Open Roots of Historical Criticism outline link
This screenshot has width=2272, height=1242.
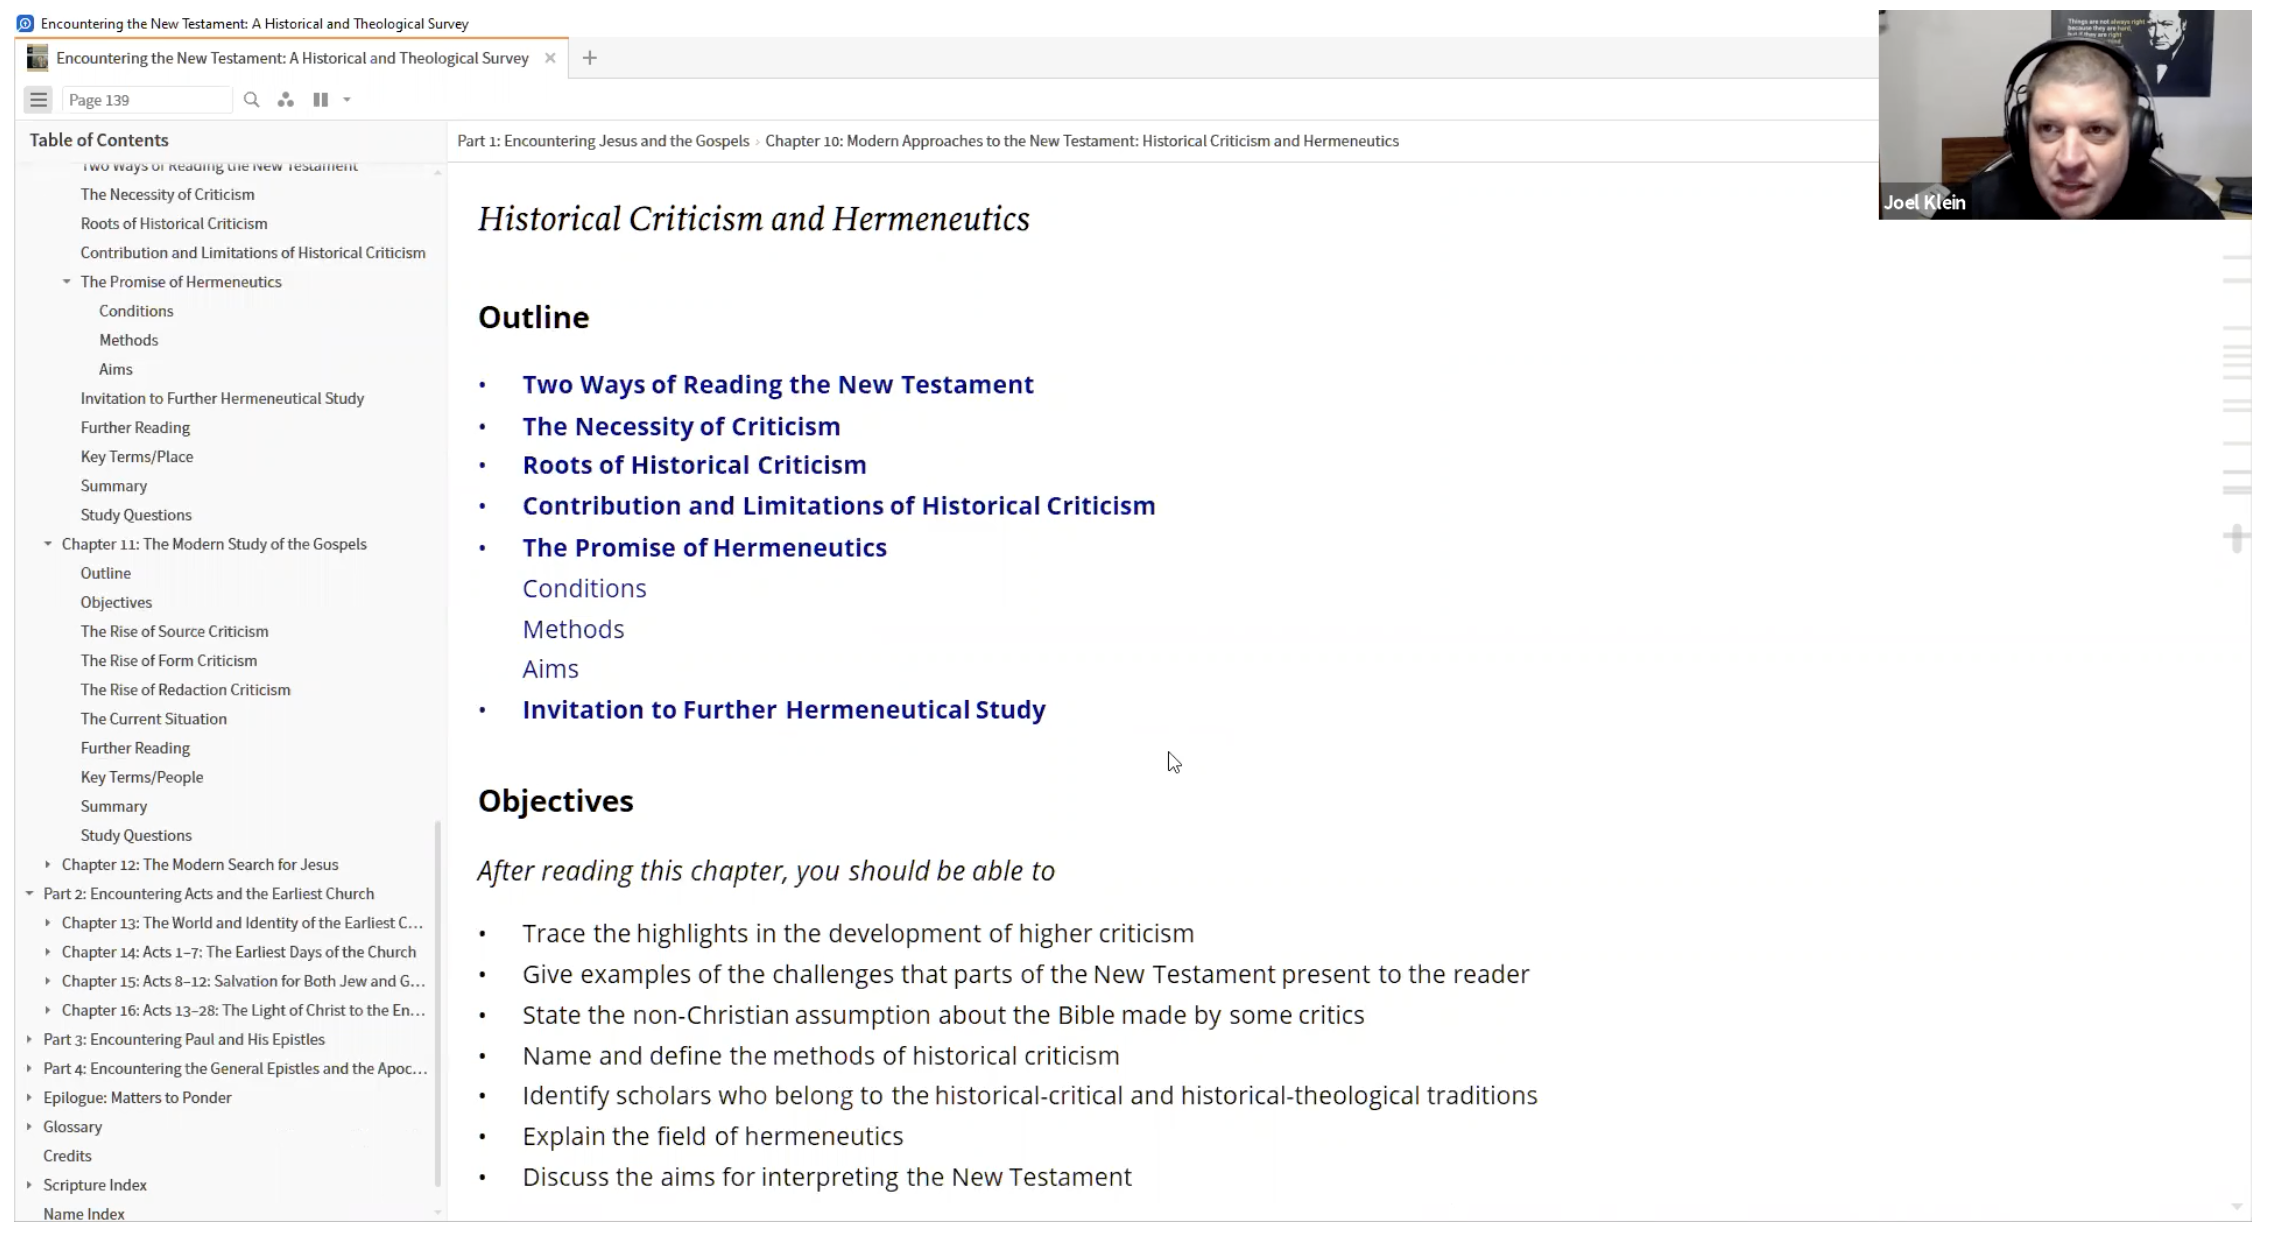tap(694, 465)
